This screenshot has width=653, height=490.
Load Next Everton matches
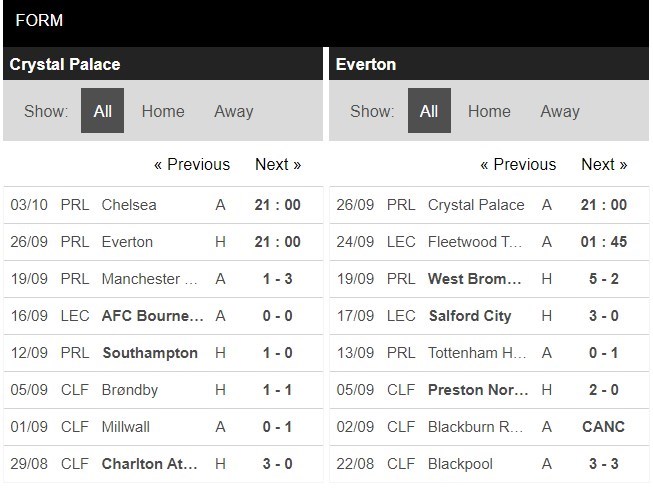coord(604,164)
